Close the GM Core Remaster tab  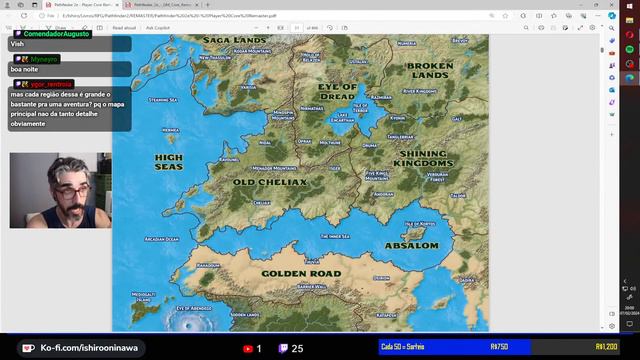click(x=197, y=5)
